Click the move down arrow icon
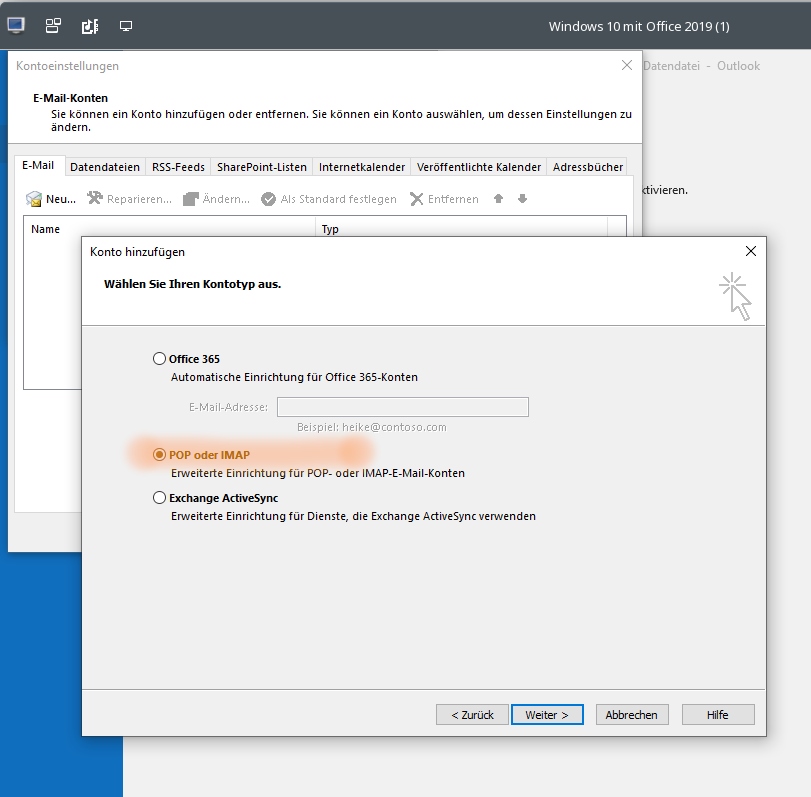The width and height of the screenshot is (811, 797). (522, 199)
